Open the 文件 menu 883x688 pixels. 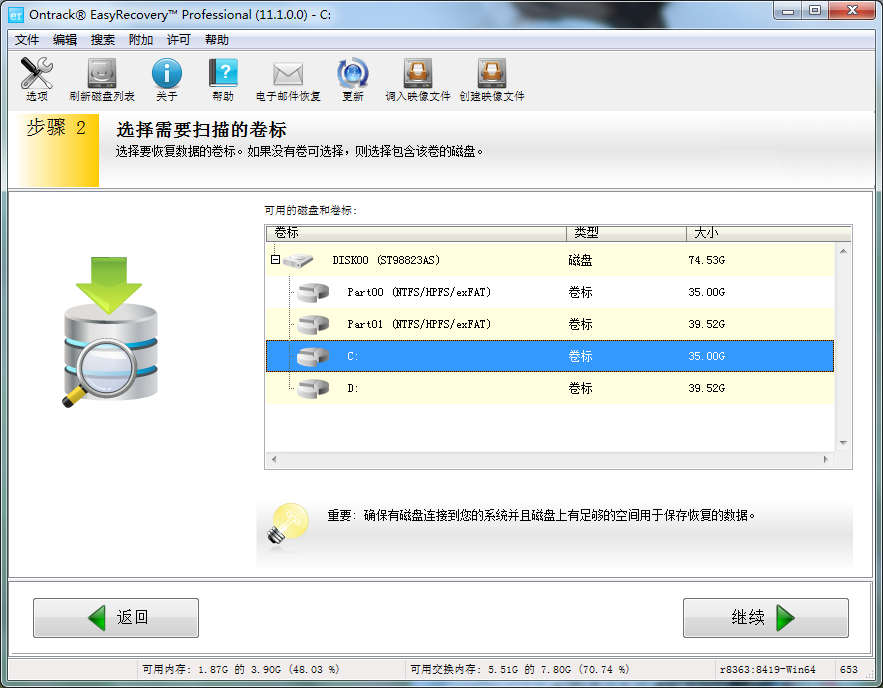pyautogui.click(x=27, y=40)
